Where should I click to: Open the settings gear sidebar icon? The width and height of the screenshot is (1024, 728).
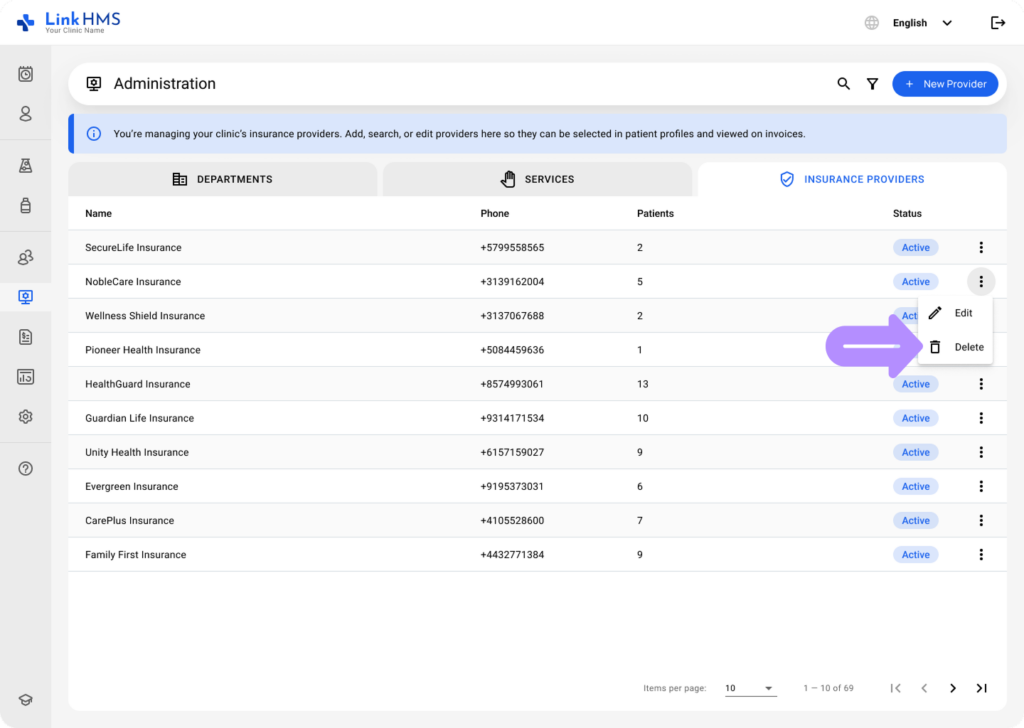tap(25, 417)
